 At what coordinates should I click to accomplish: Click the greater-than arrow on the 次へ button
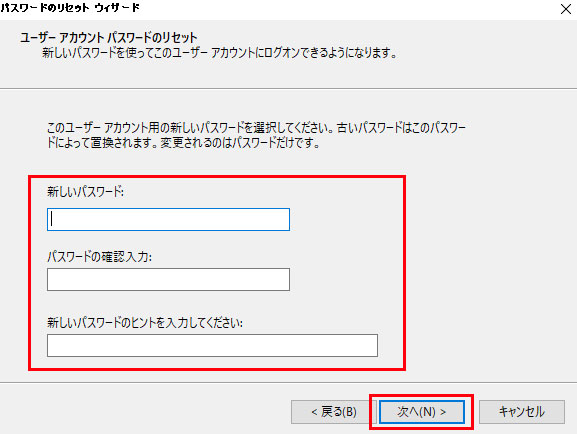[x=443, y=412]
